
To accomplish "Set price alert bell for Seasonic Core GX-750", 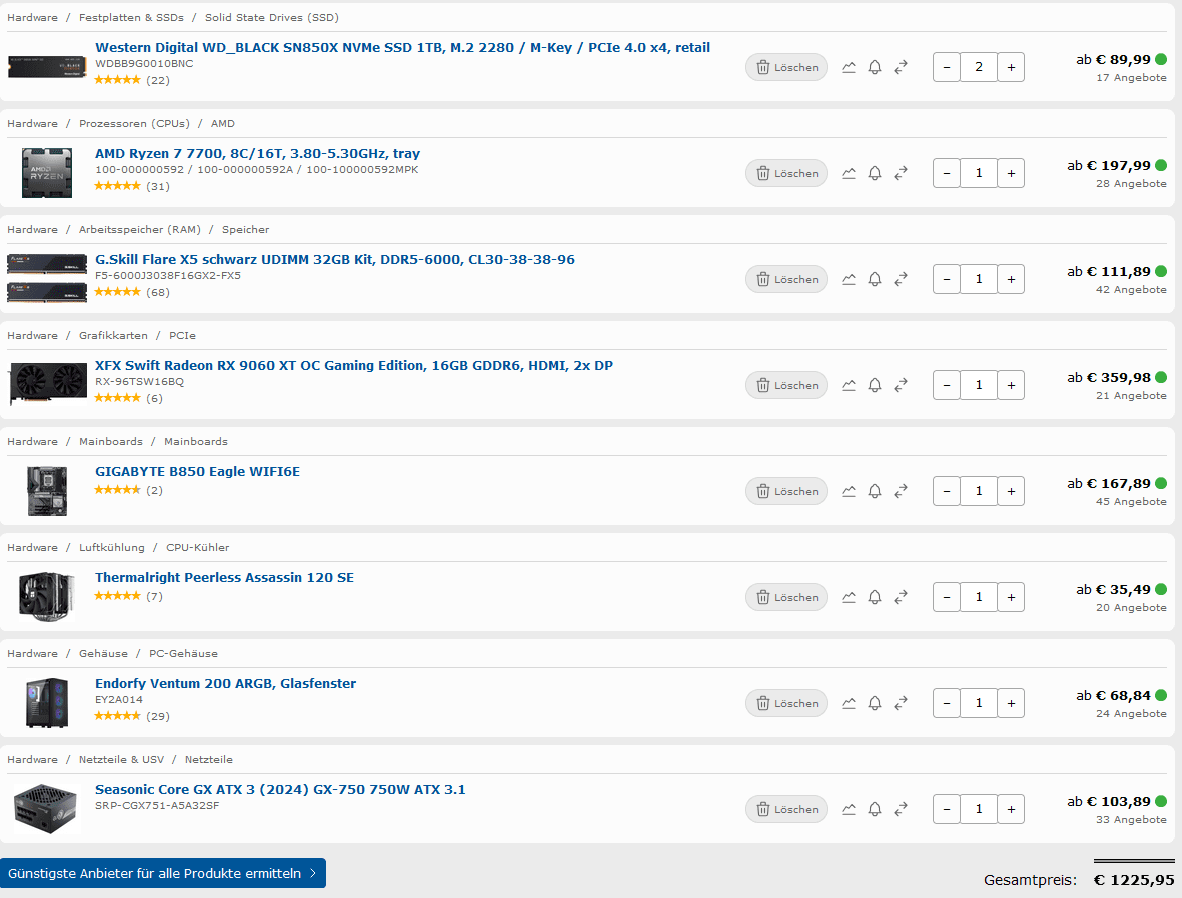I will 874,810.
